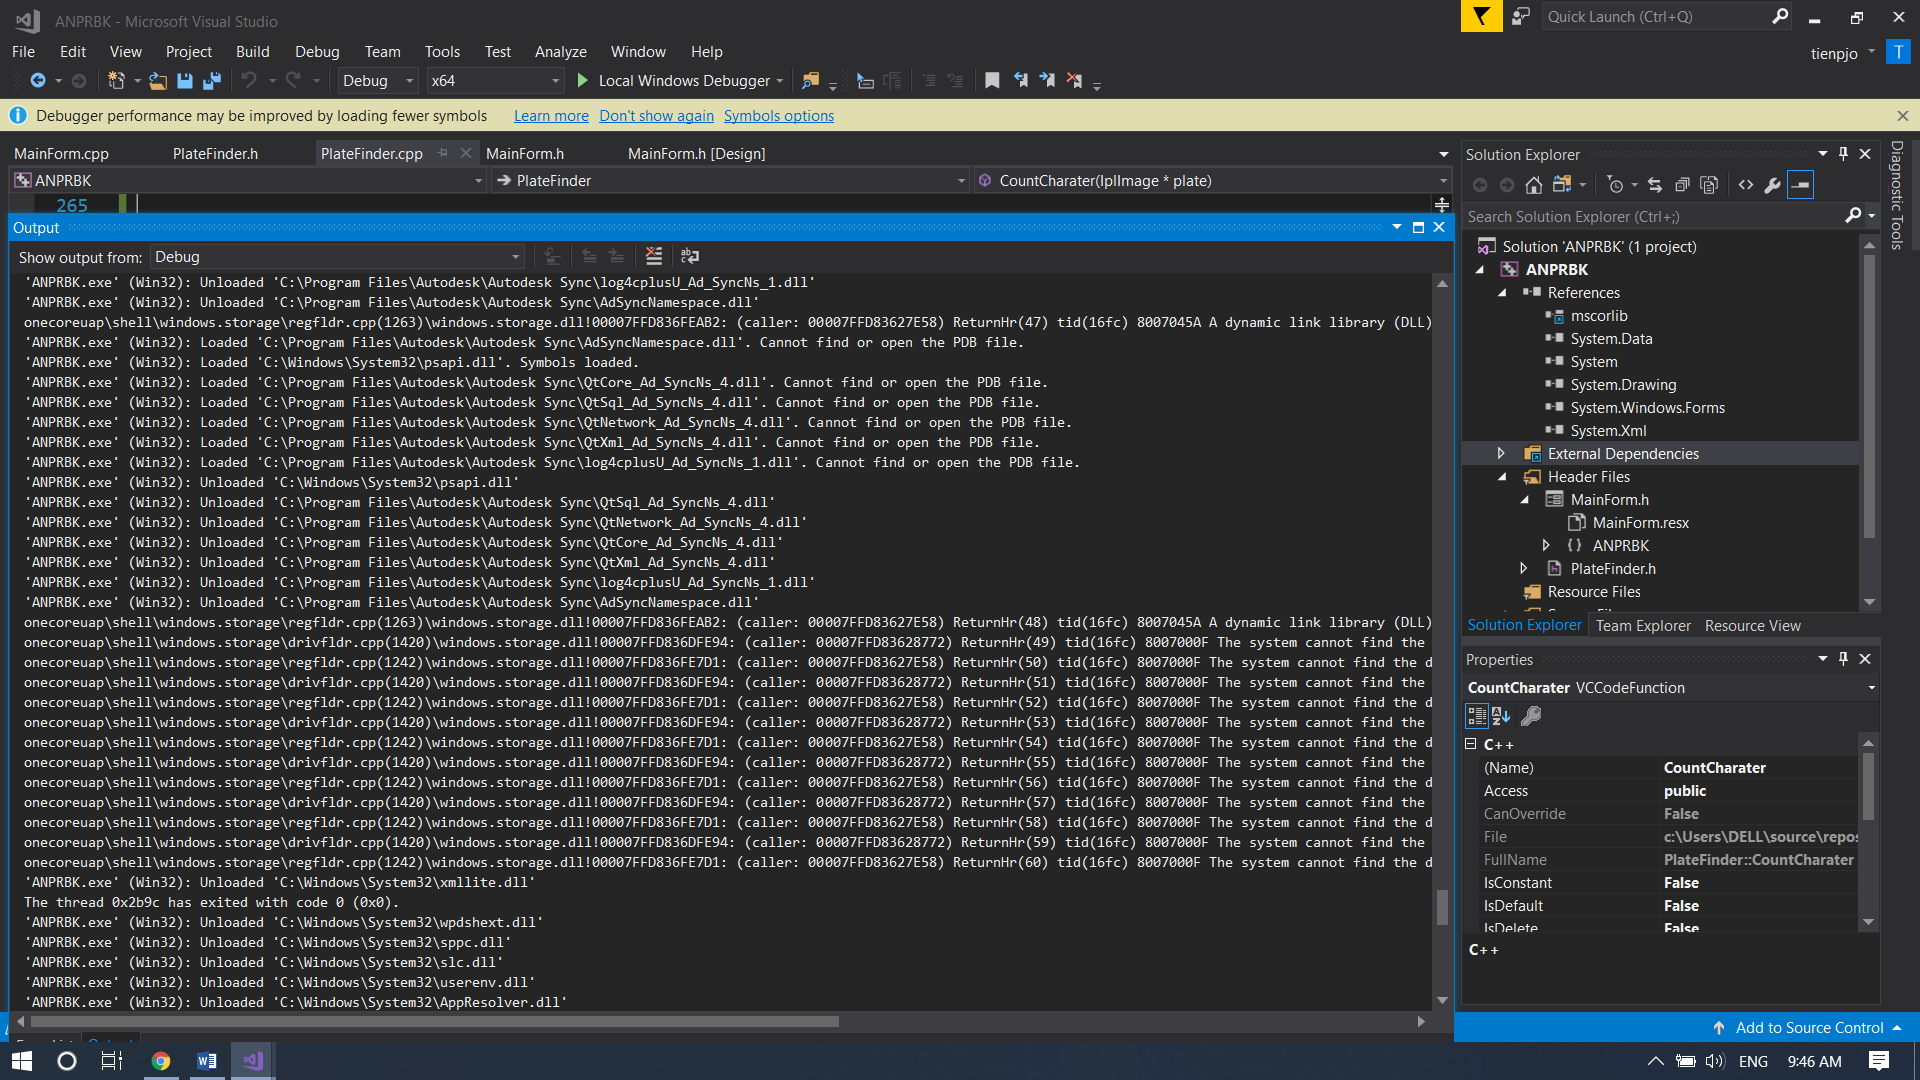
Task: Collapse the C++ property category
Action: coord(1471,744)
